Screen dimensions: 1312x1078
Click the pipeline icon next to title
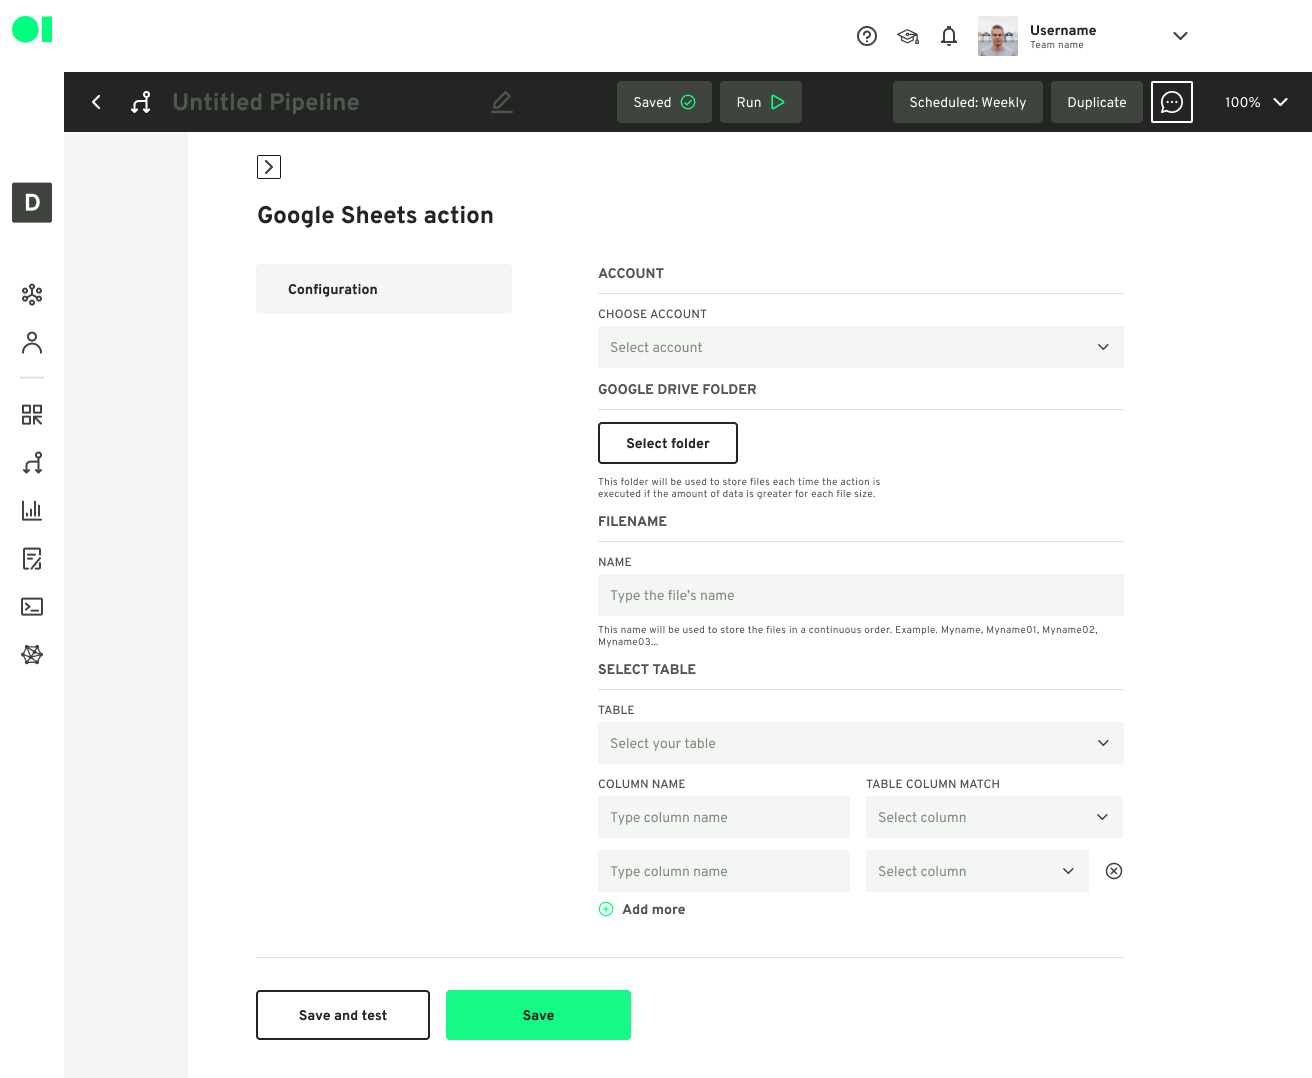pos(141,102)
